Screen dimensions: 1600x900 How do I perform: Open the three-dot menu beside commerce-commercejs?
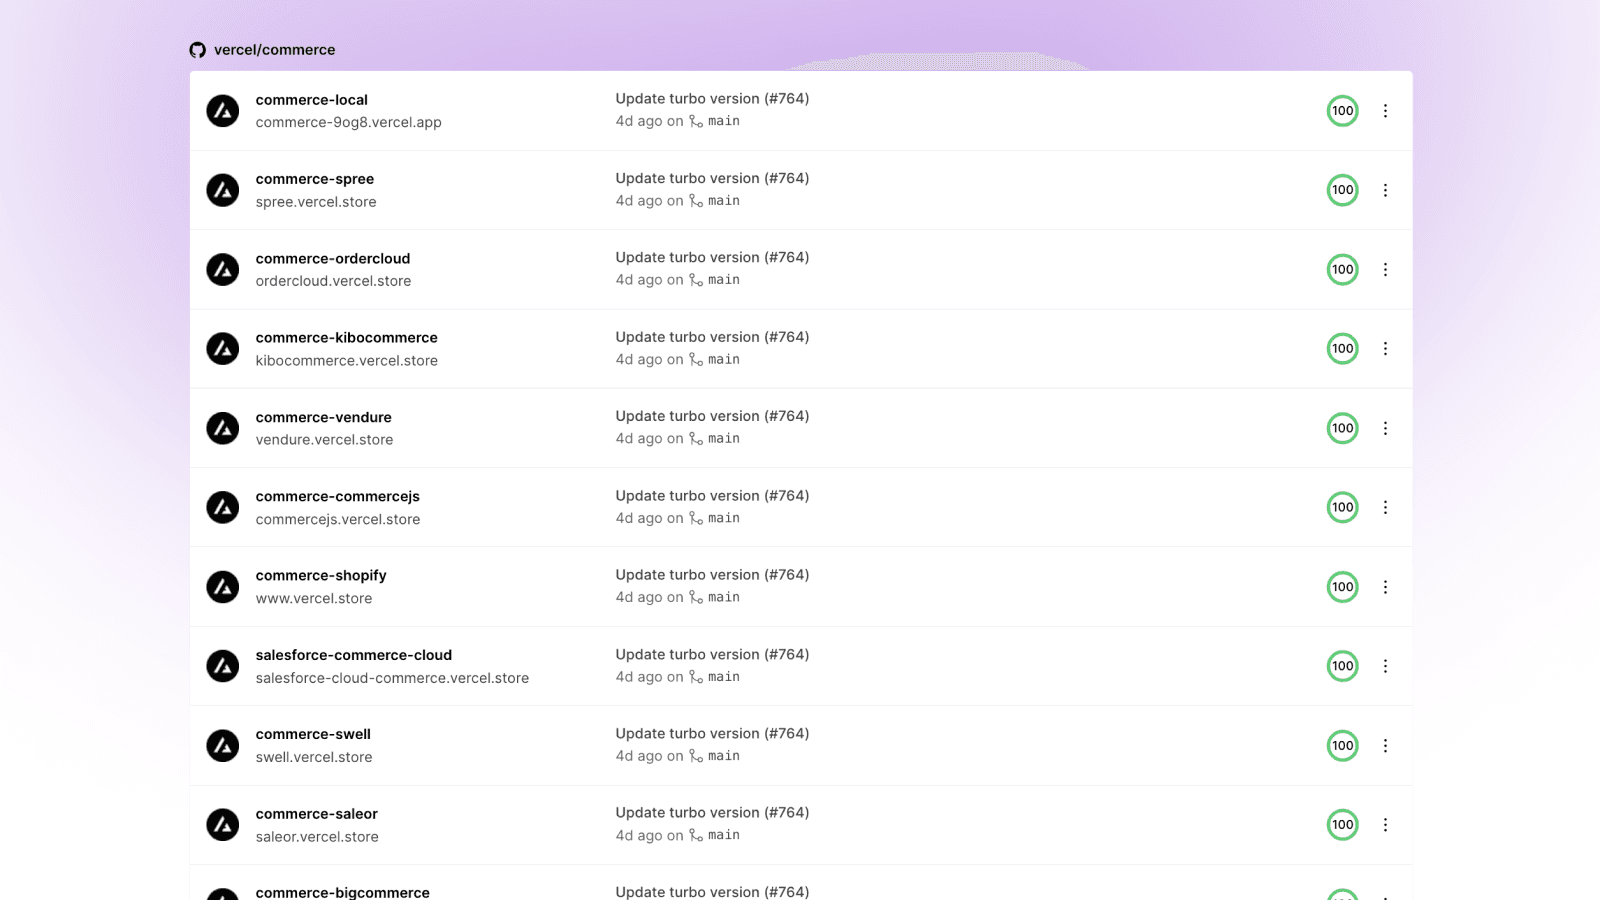(1386, 507)
